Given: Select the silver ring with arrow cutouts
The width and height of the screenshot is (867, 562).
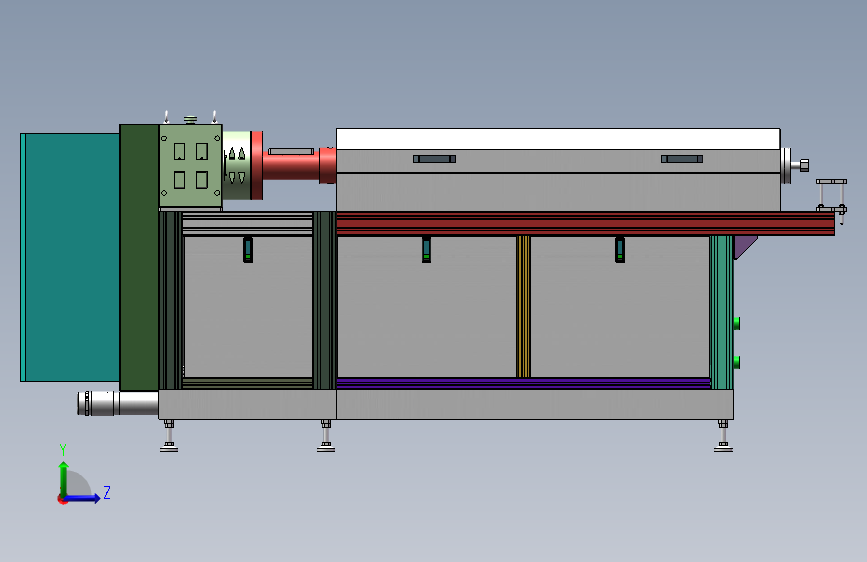Looking at the screenshot, I should 237,165.
